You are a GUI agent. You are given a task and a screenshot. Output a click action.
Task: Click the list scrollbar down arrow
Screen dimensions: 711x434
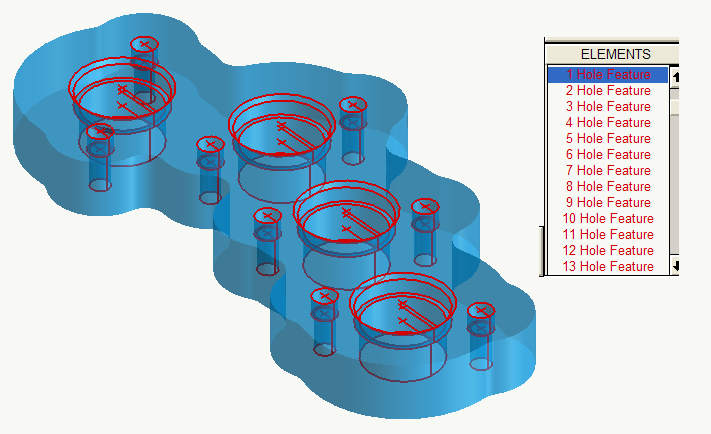[675, 266]
